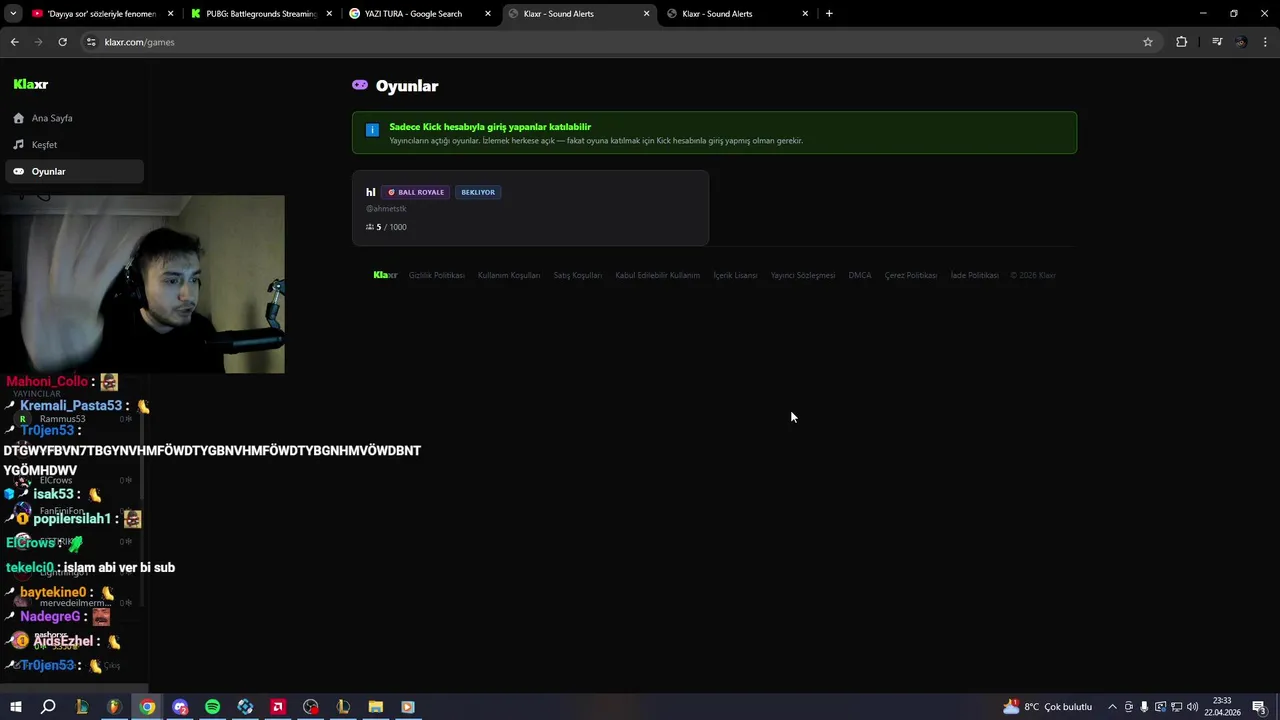Image resolution: width=1280 pixels, height=720 pixels.
Task: Bookmark this page with the star icon
Action: click(1148, 42)
